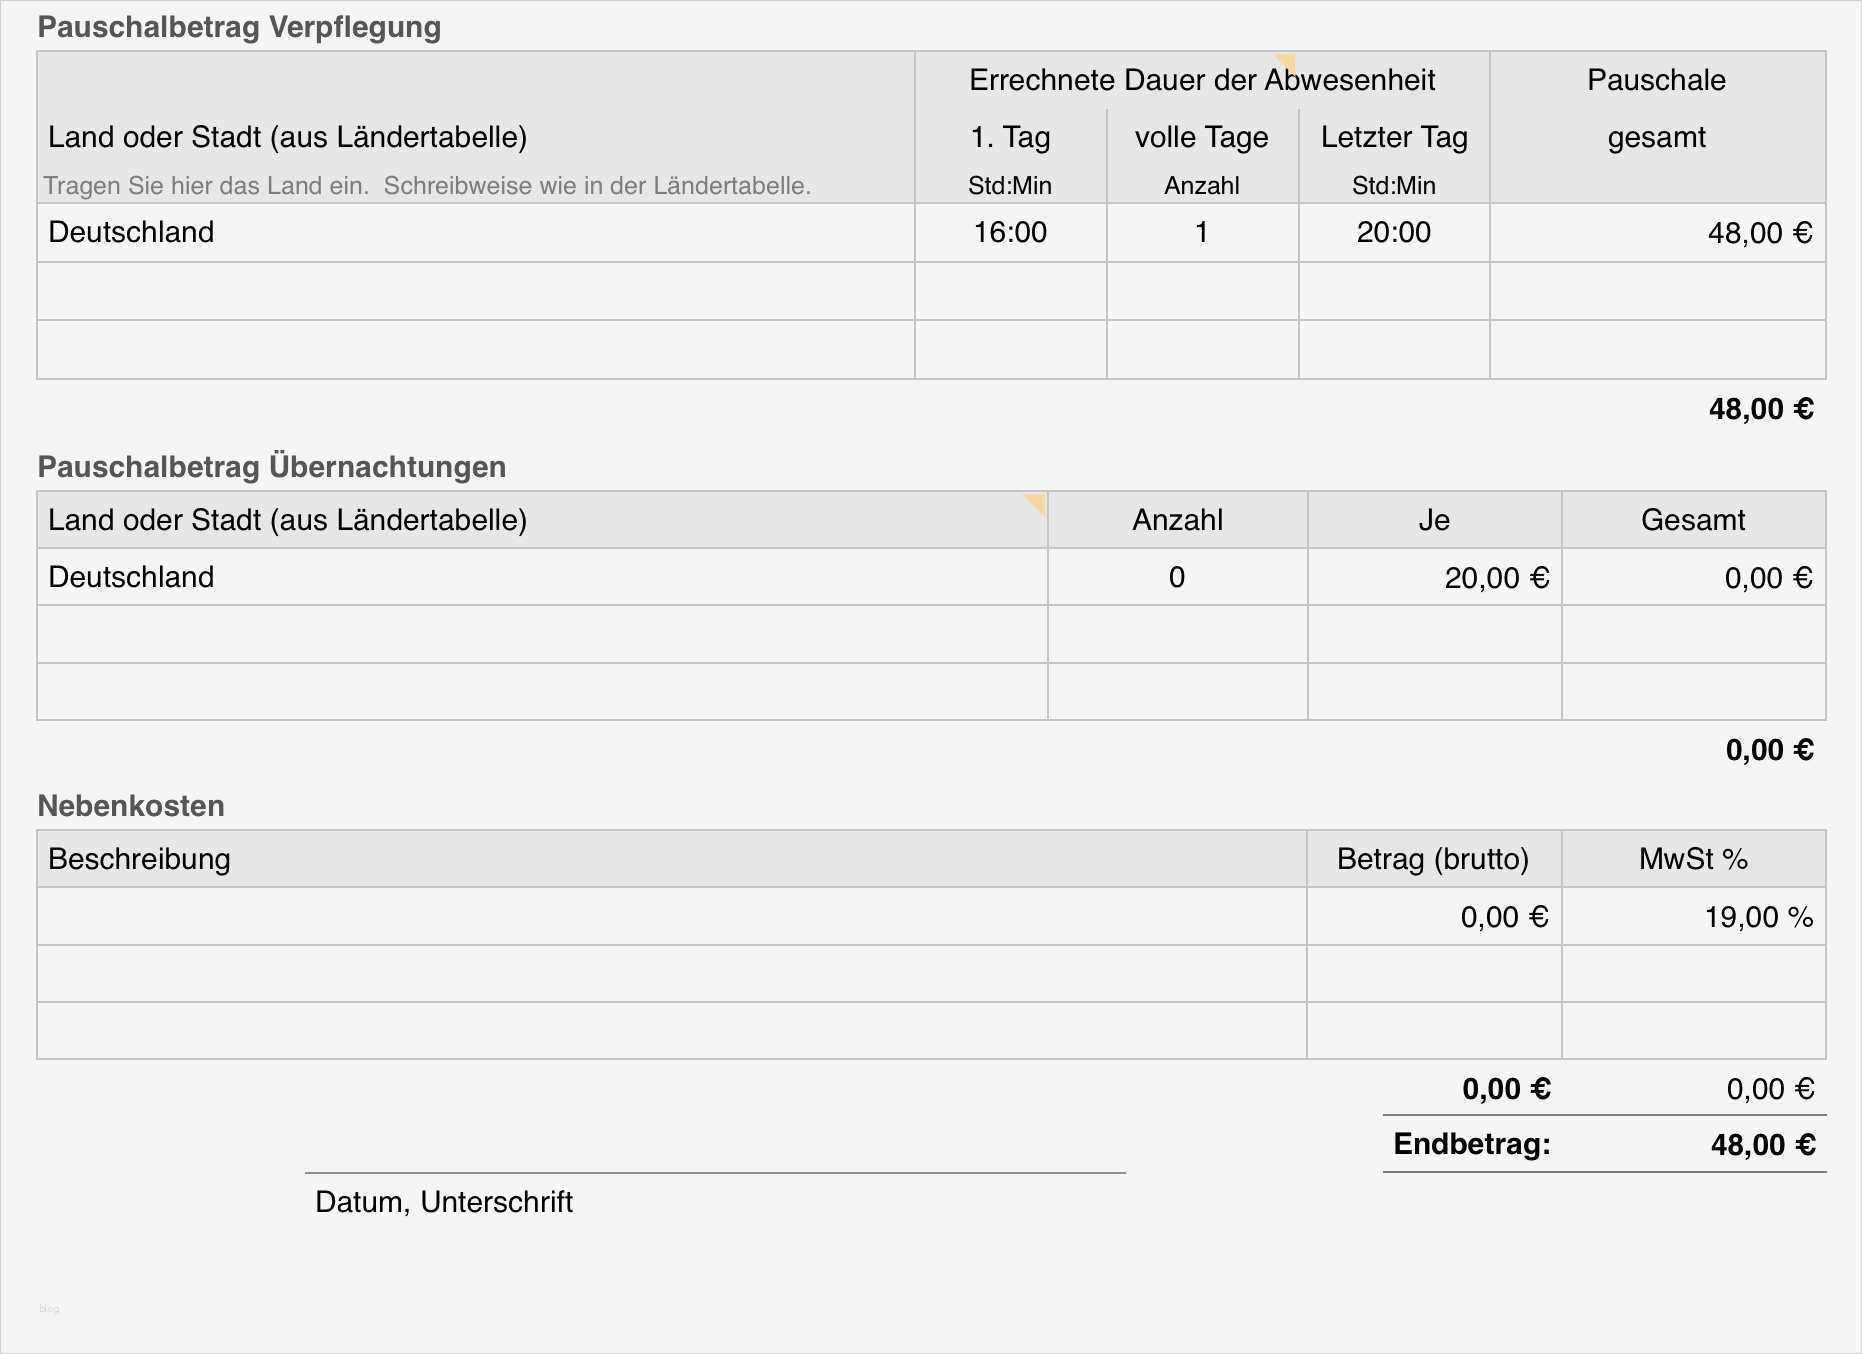Click the first empty cell under Beschreibung
The height and width of the screenshot is (1354, 1862).
[x=671, y=916]
